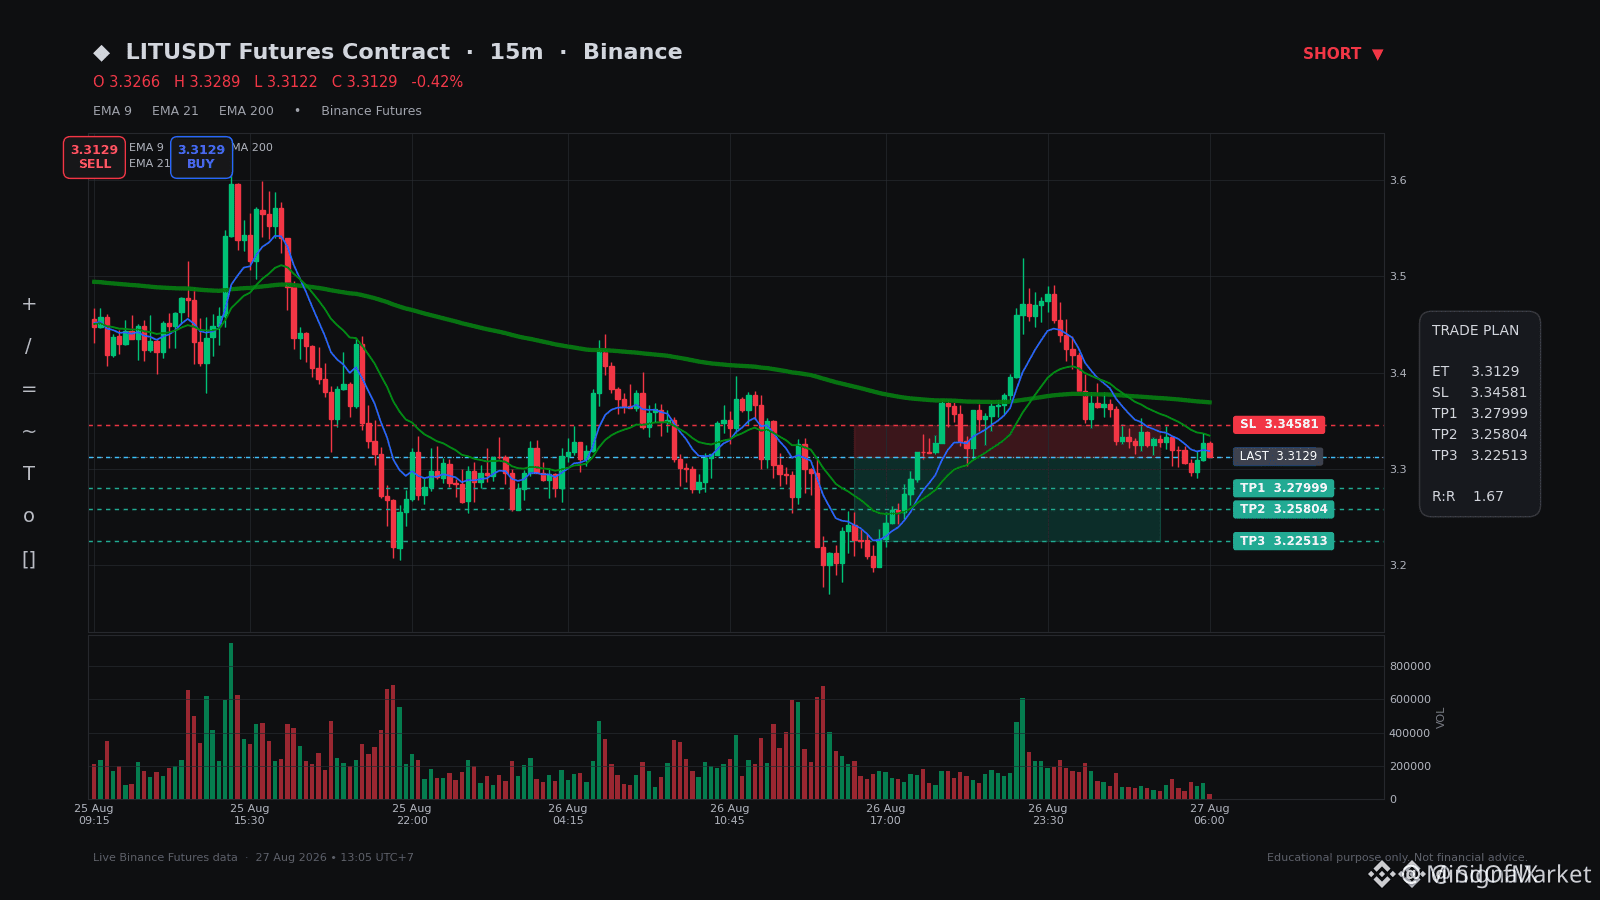Click the green take-profit shaded zone

click(x=1007, y=499)
